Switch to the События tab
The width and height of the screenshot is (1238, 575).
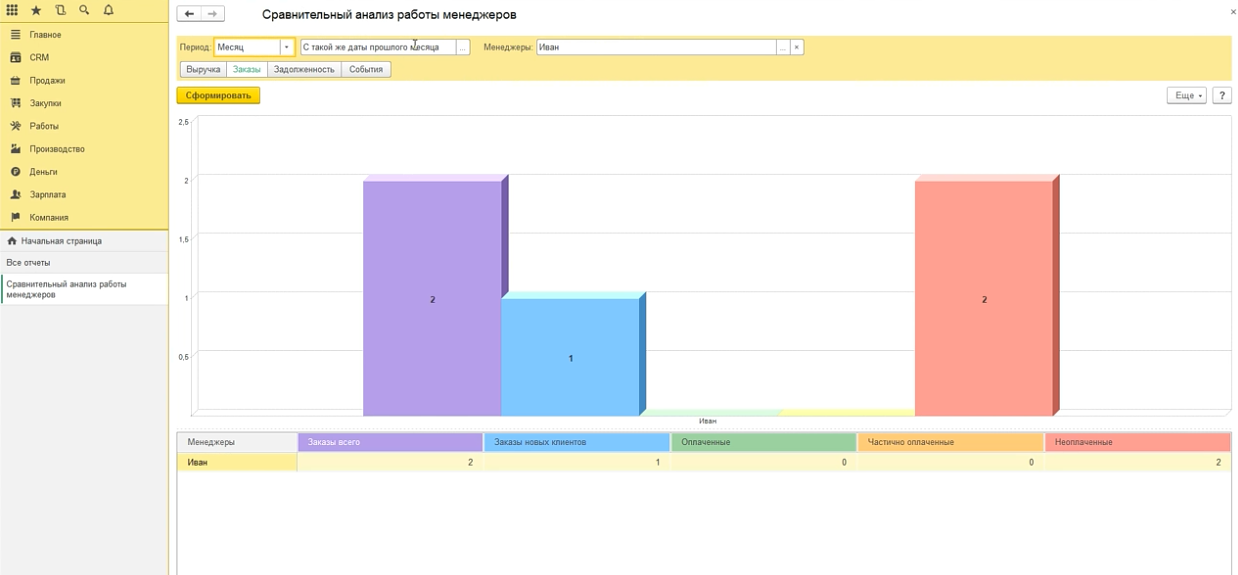pos(366,69)
